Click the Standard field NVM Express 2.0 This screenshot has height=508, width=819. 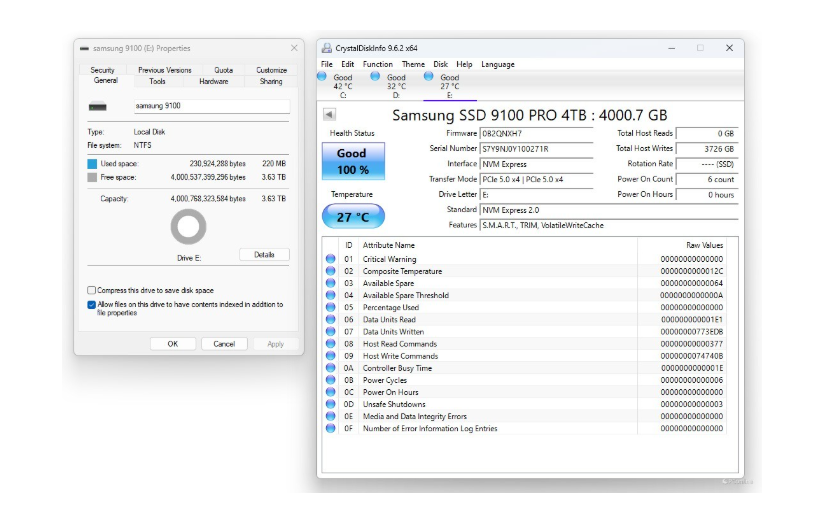[x=609, y=210]
